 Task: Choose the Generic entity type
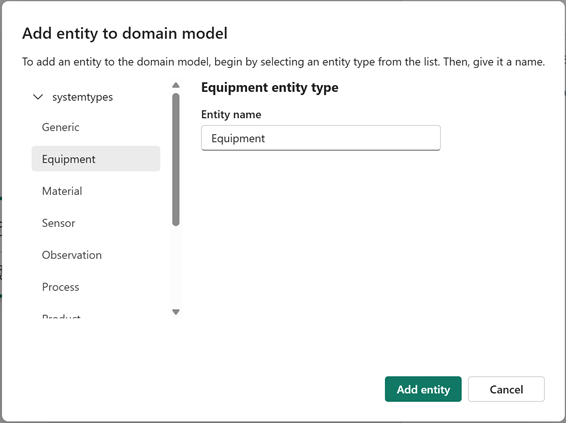96,127
